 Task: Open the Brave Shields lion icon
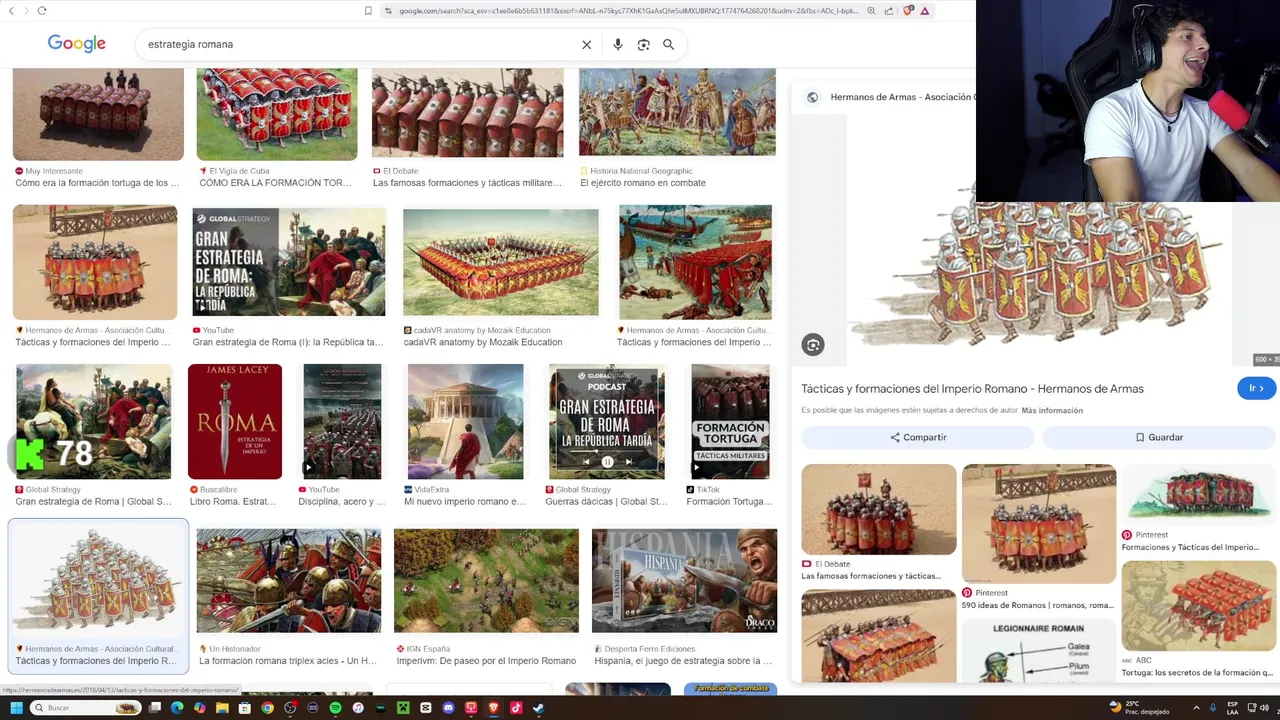[x=908, y=10]
